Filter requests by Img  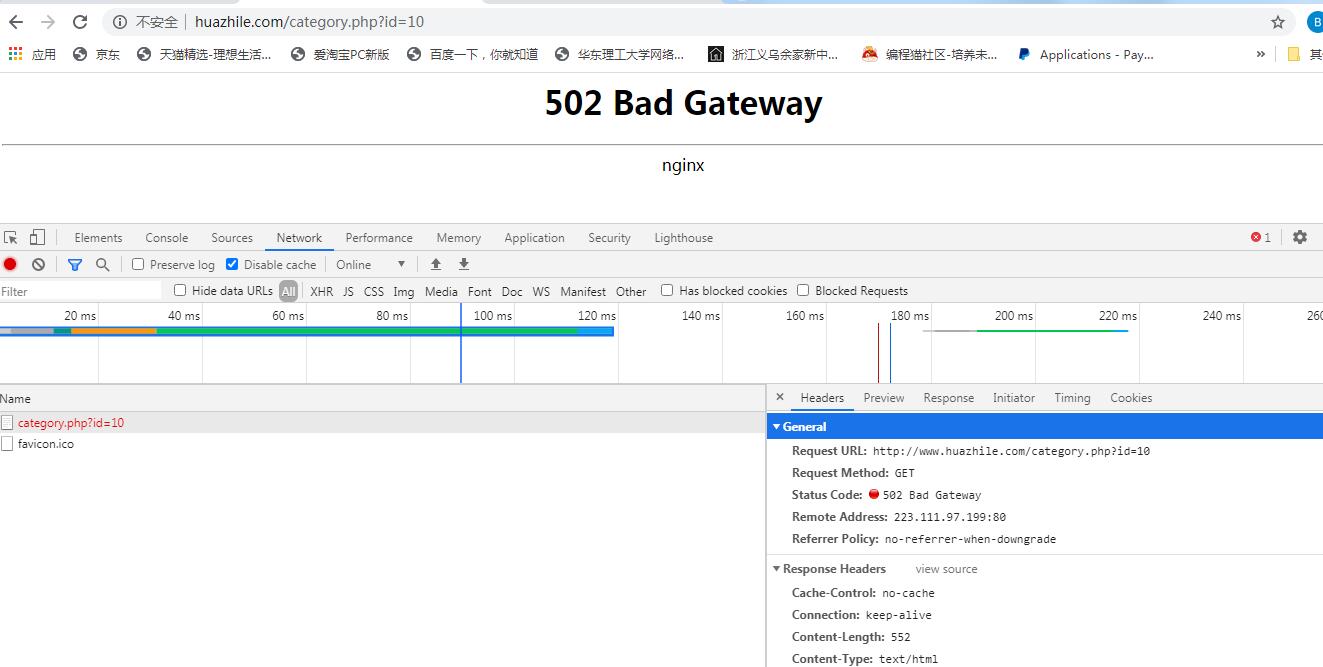point(404,291)
